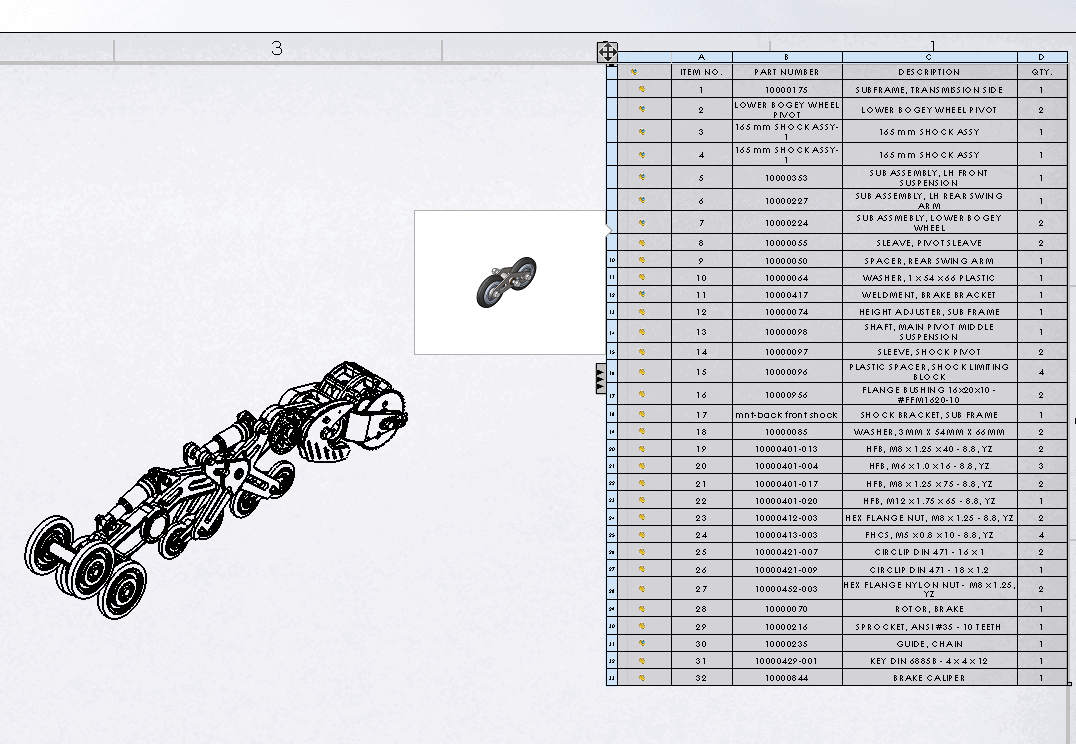
Task: Select the suspension assembly drawing view
Action: click(x=217, y=489)
